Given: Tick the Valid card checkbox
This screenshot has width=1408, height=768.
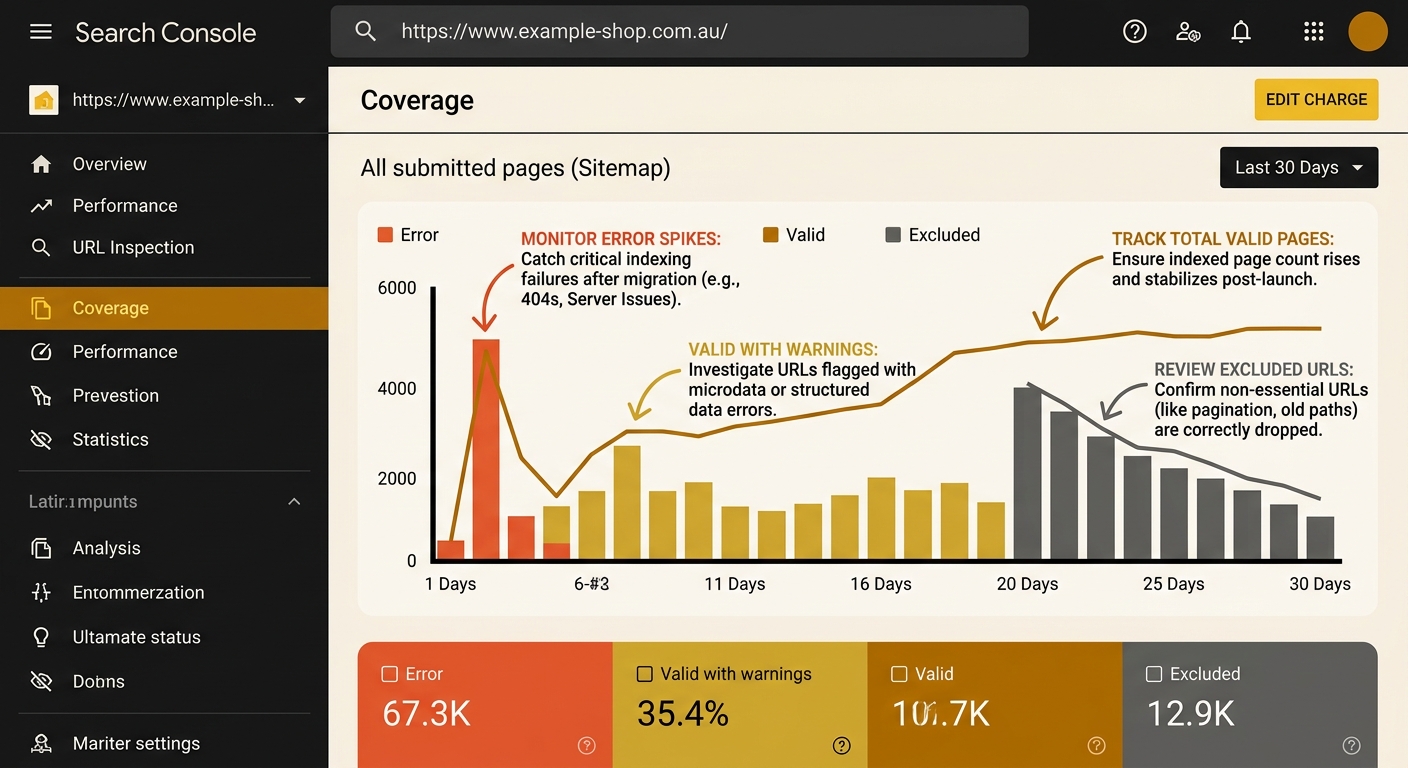Looking at the screenshot, I should point(899,674).
